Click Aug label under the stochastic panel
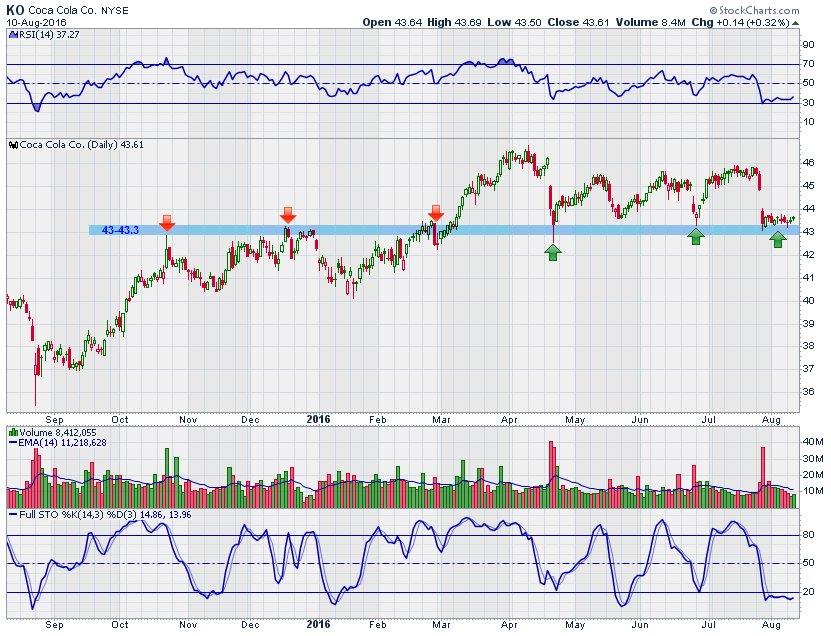 (771, 624)
